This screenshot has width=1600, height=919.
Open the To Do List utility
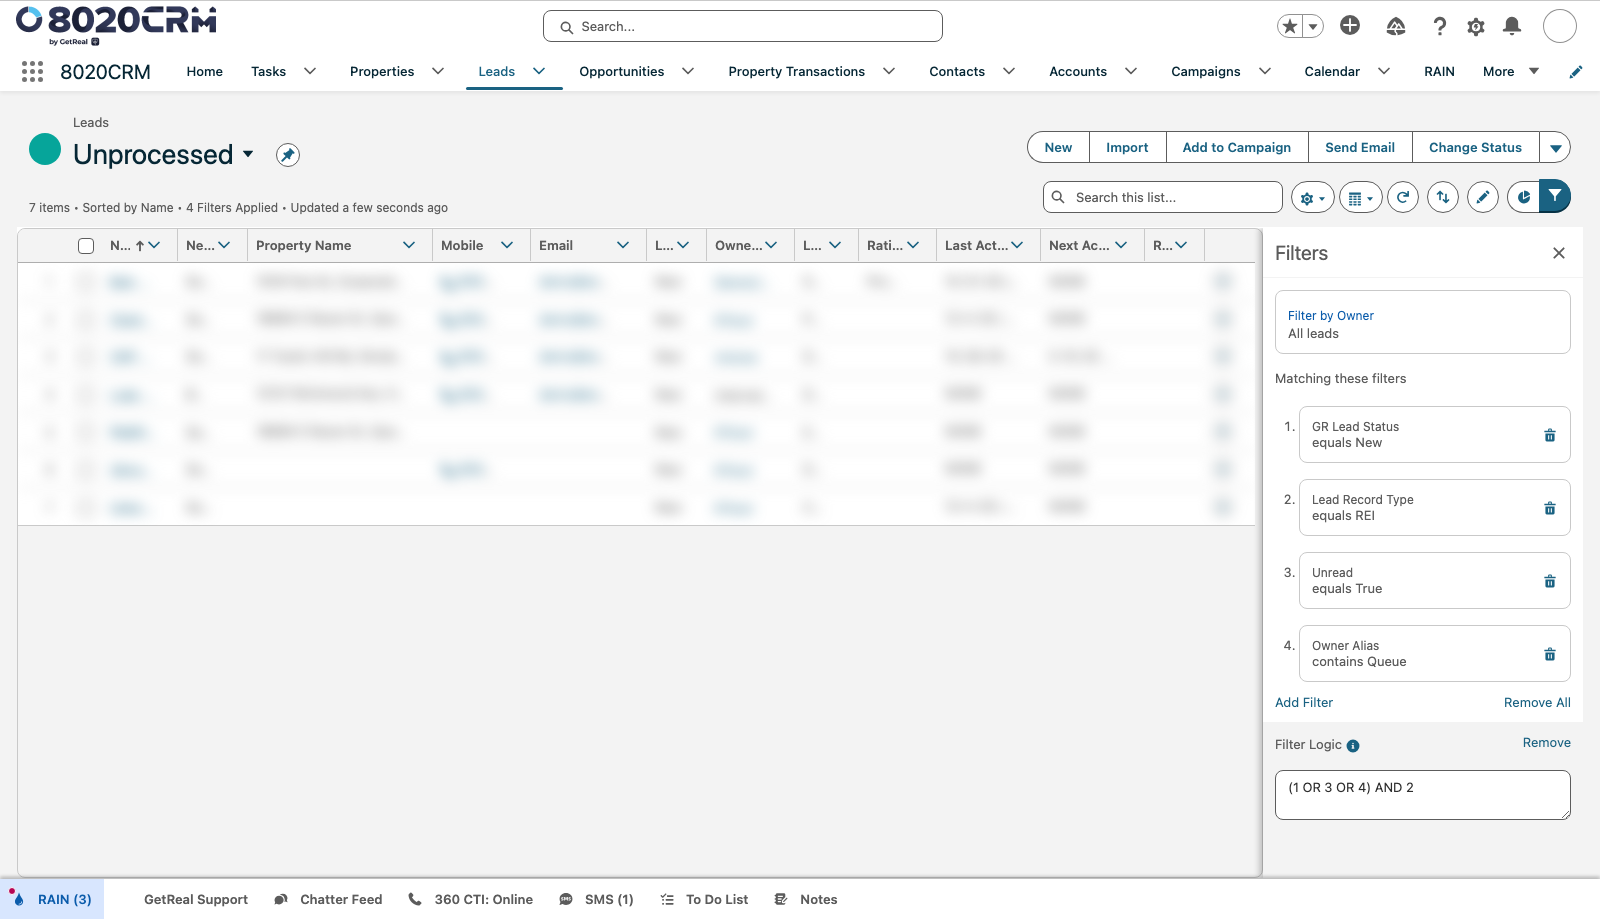click(704, 899)
